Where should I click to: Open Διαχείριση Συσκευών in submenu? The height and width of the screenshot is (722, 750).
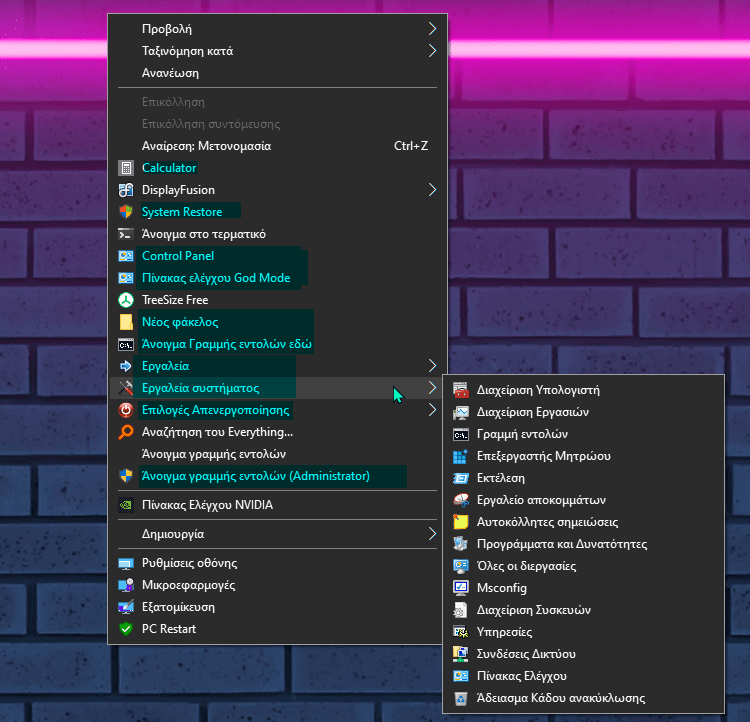click(584, 610)
